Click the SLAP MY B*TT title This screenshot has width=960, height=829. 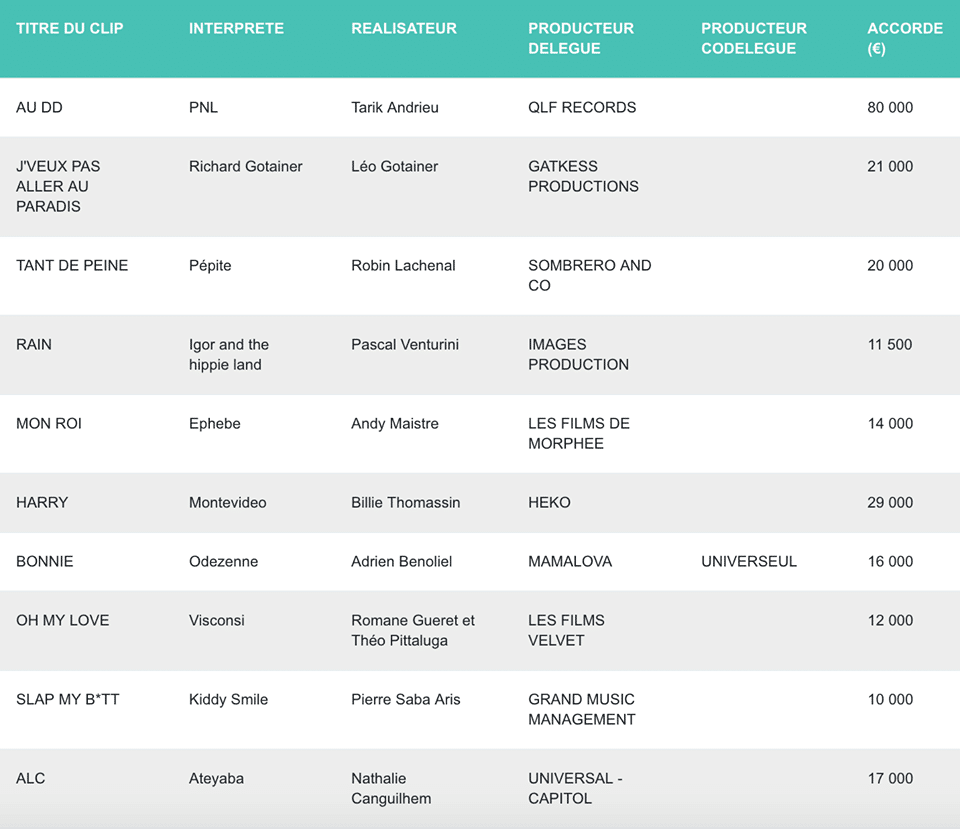(x=68, y=699)
